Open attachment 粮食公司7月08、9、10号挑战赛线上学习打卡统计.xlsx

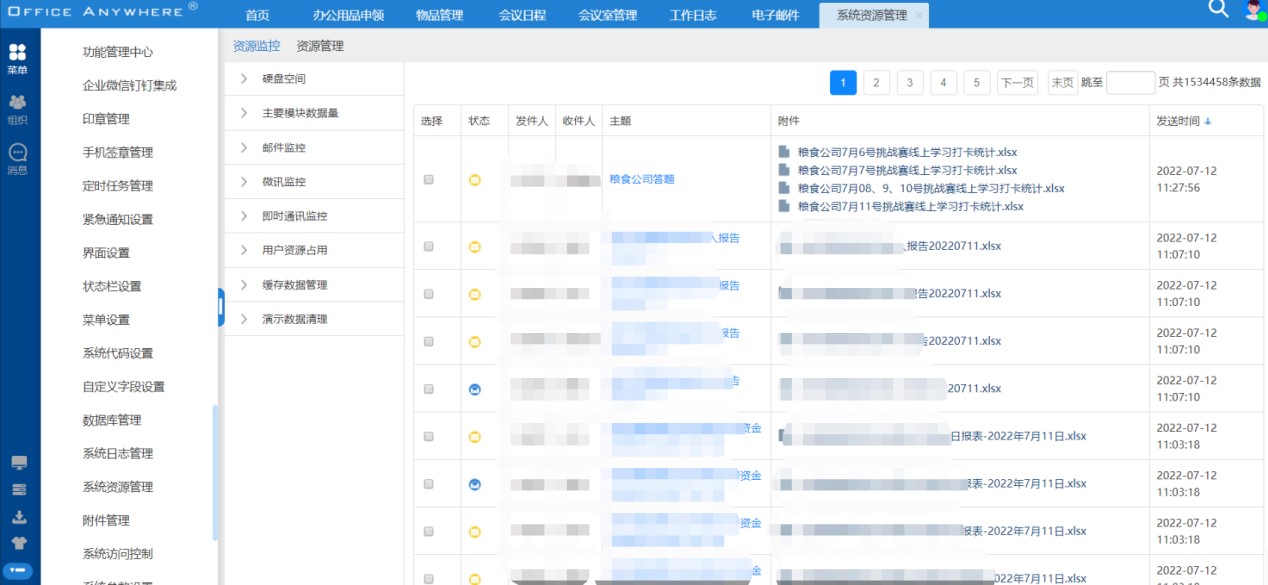tap(931, 188)
